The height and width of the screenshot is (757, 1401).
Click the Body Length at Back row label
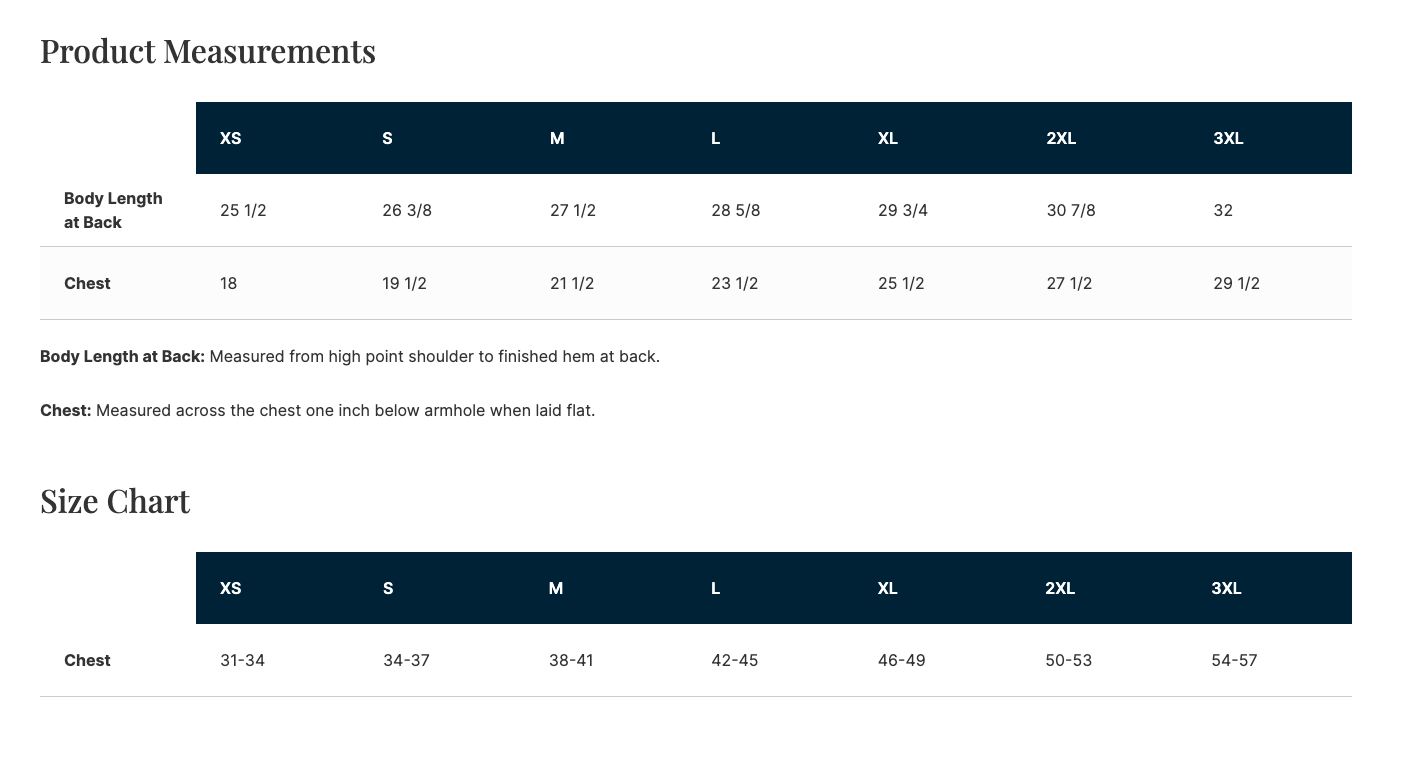(x=113, y=210)
